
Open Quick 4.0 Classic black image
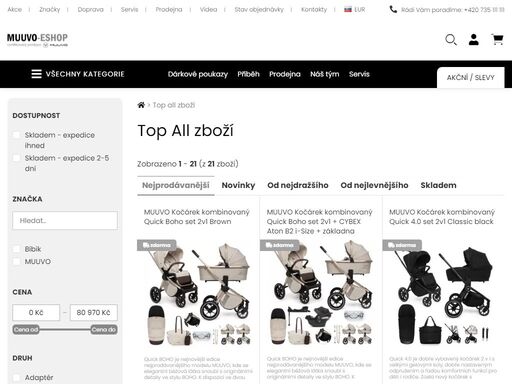coord(444,293)
